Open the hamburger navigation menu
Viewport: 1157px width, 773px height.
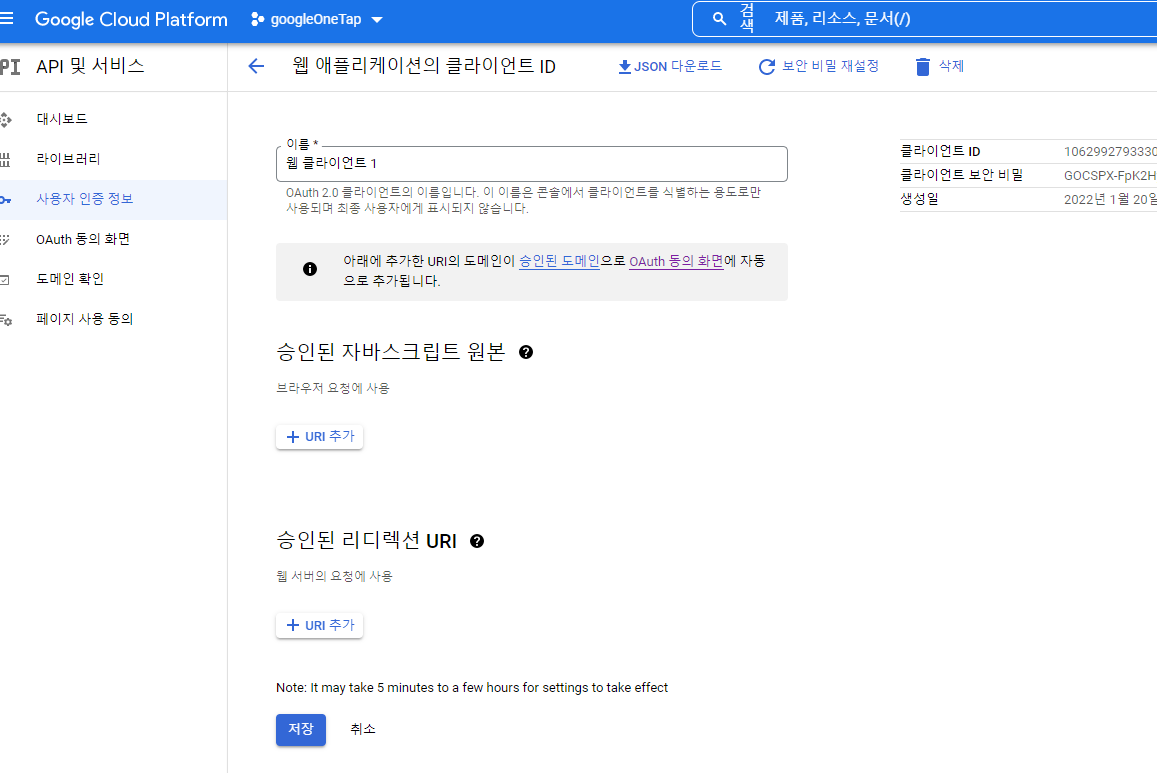pyautogui.click(x=7, y=18)
